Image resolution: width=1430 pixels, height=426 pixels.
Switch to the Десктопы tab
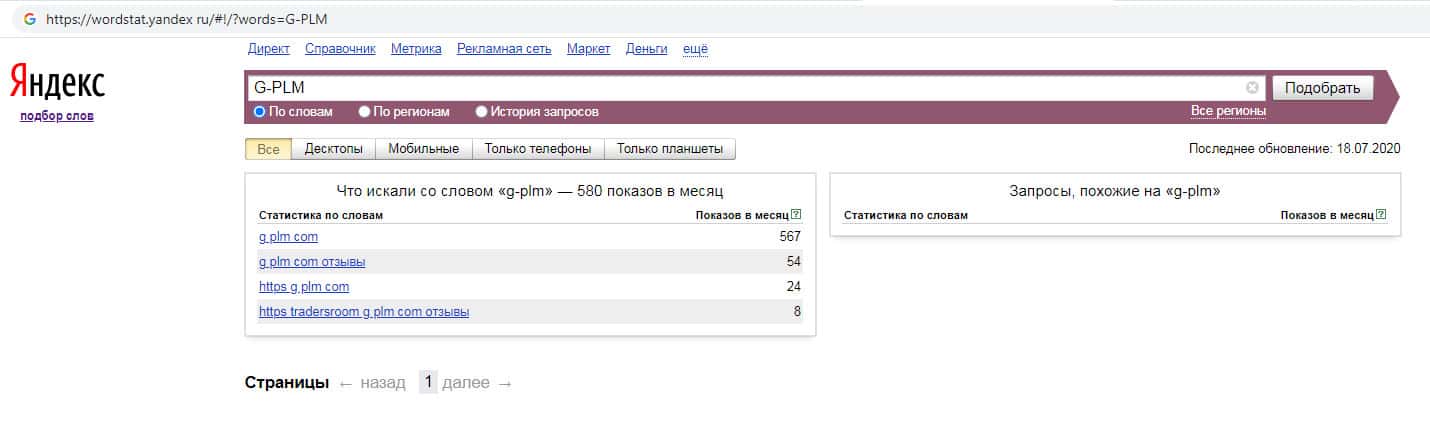tap(334, 149)
